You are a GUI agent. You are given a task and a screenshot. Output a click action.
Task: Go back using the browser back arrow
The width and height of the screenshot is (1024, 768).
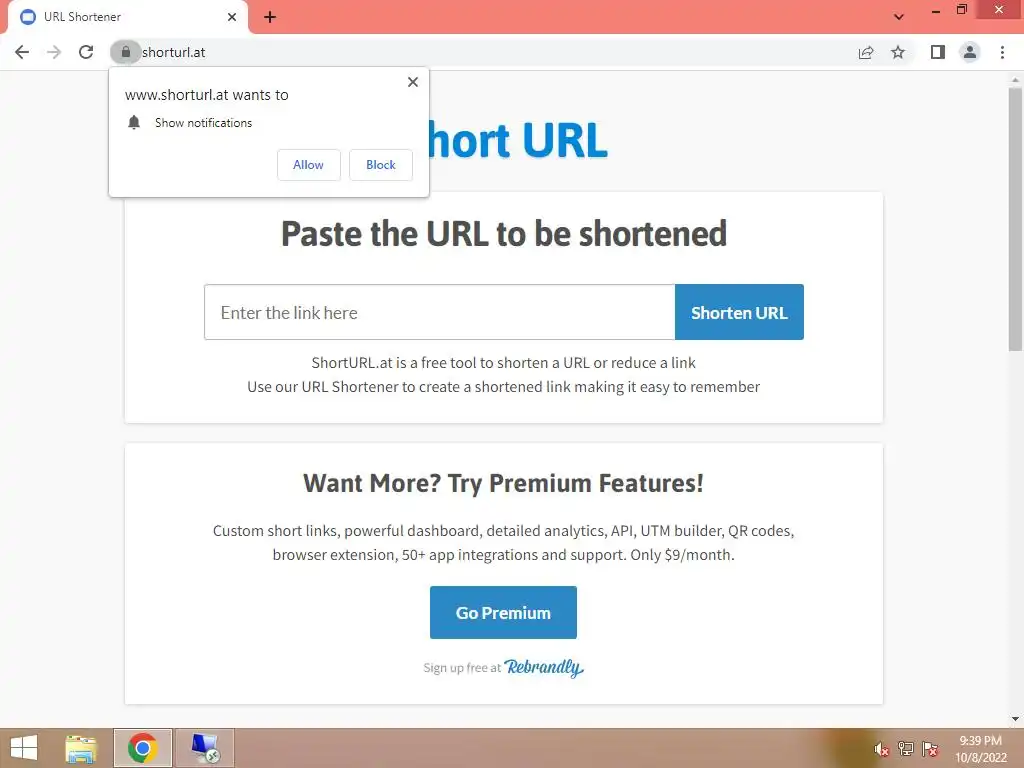pos(22,52)
